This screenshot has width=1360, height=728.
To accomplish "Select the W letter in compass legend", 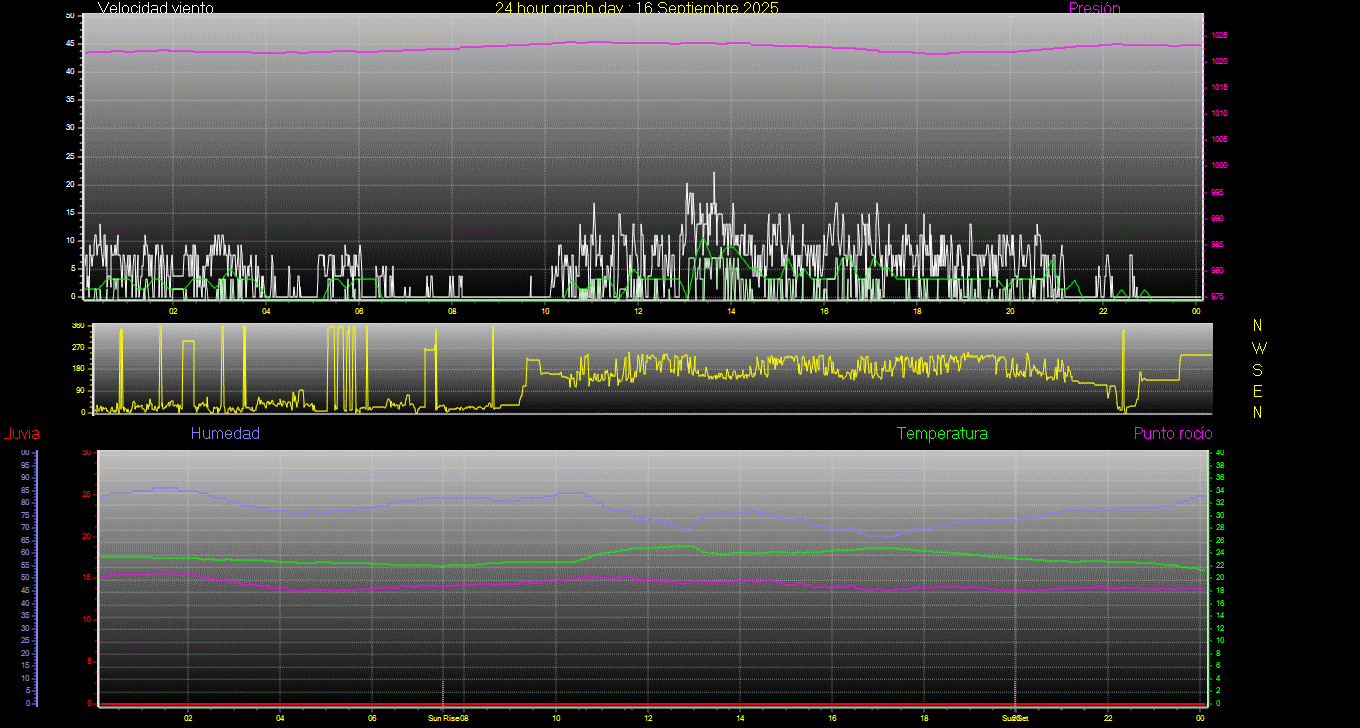I will click(x=1258, y=348).
